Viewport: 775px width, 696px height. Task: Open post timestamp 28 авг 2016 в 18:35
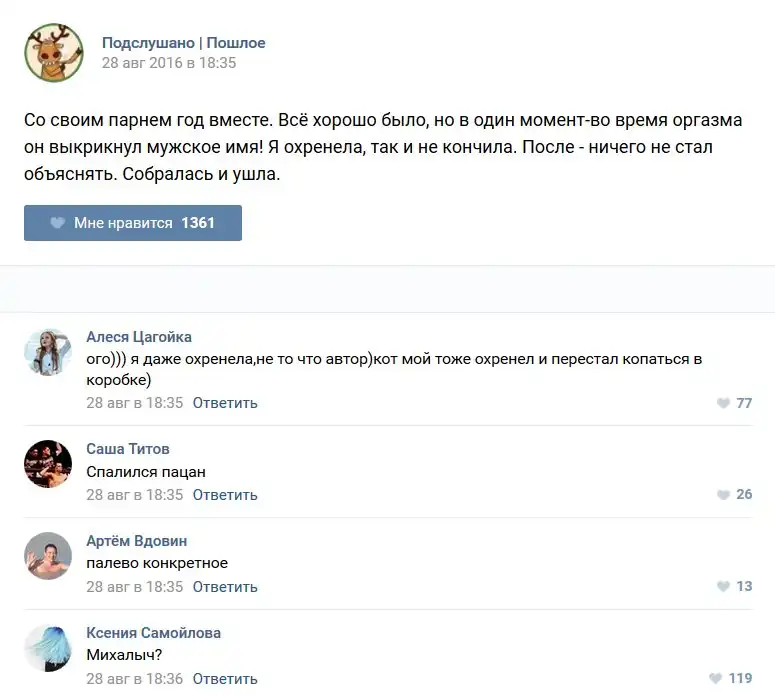pyautogui.click(x=168, y=63)
